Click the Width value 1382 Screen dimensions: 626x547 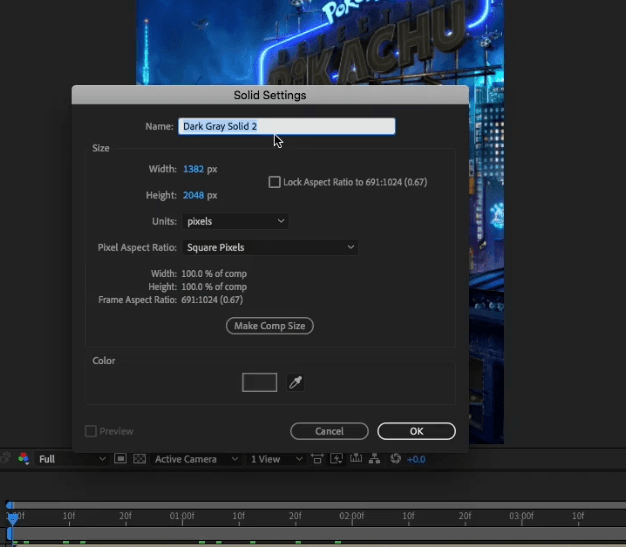click(193, 169)
